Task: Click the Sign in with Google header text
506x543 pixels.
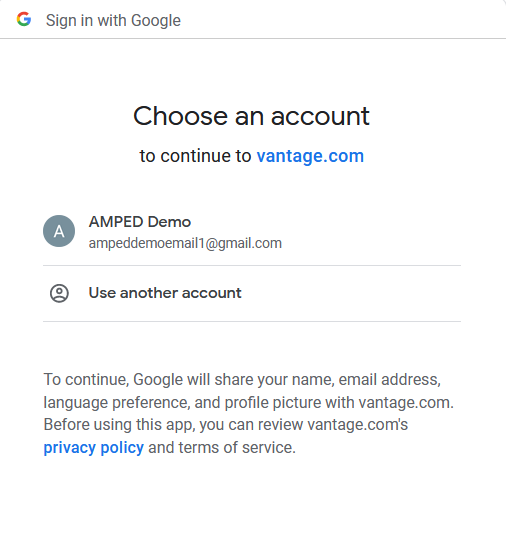Action: tap(113, 20)
